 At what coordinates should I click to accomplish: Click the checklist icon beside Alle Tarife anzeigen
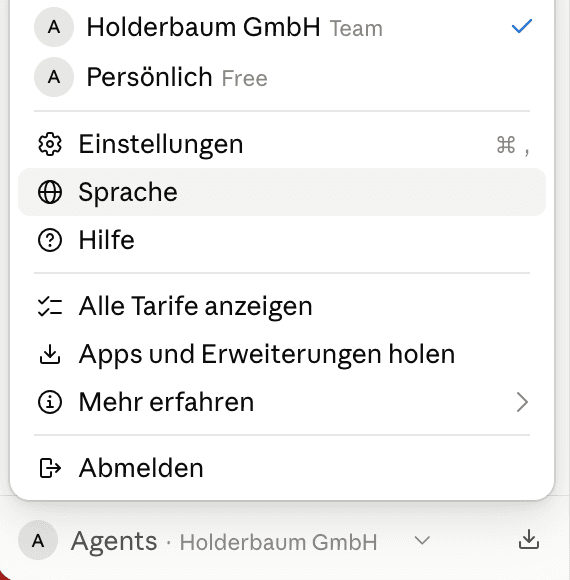coord(50,307)
